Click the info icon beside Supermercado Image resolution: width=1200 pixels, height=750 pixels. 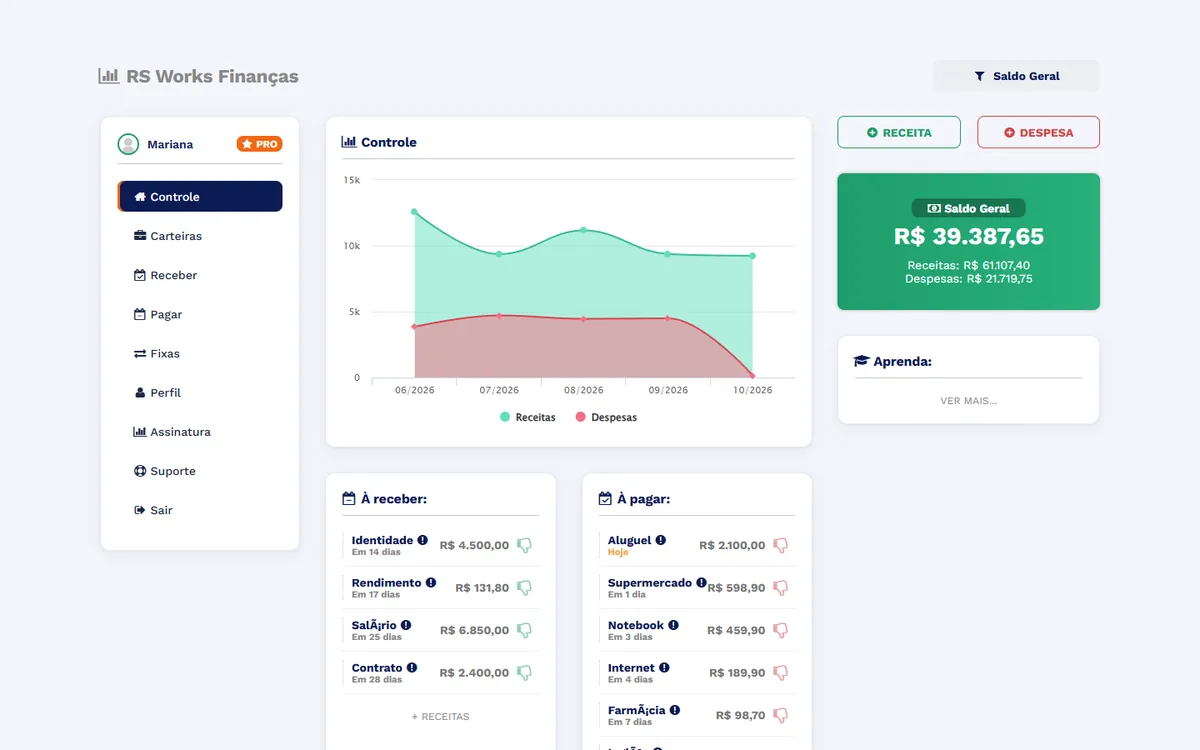click(702, 582)
